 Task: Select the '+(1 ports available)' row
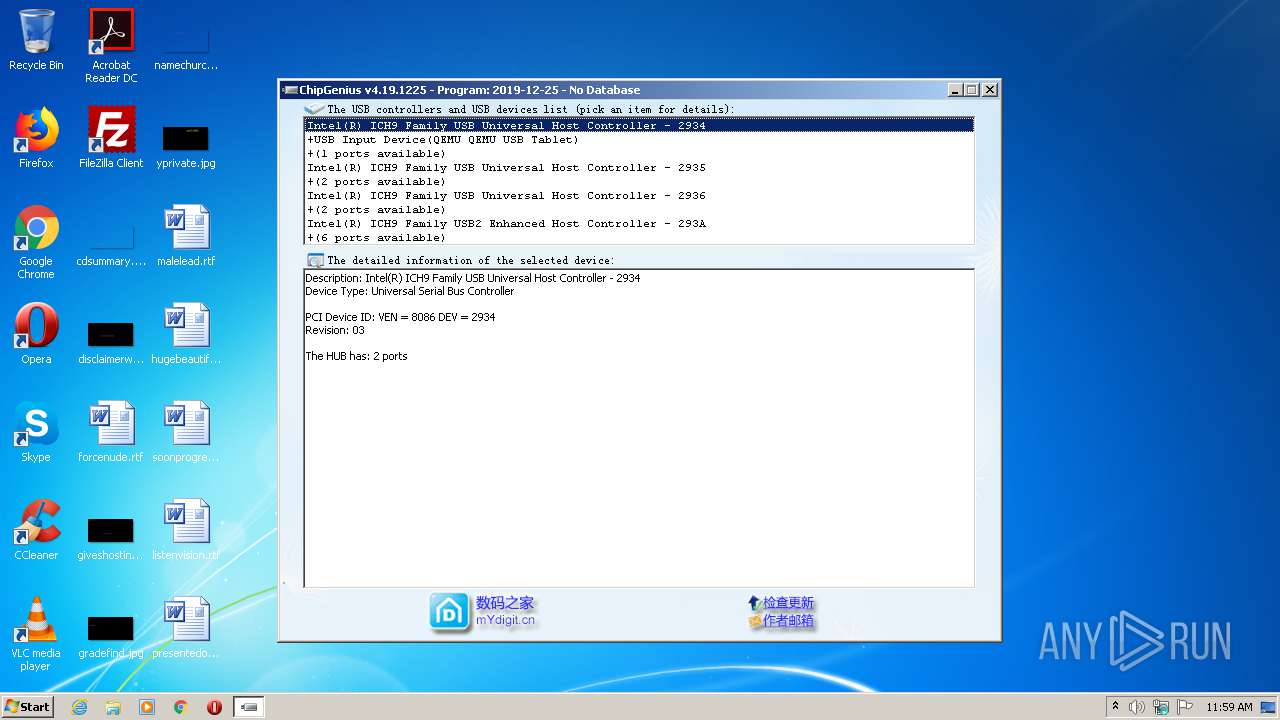[639, 153]
